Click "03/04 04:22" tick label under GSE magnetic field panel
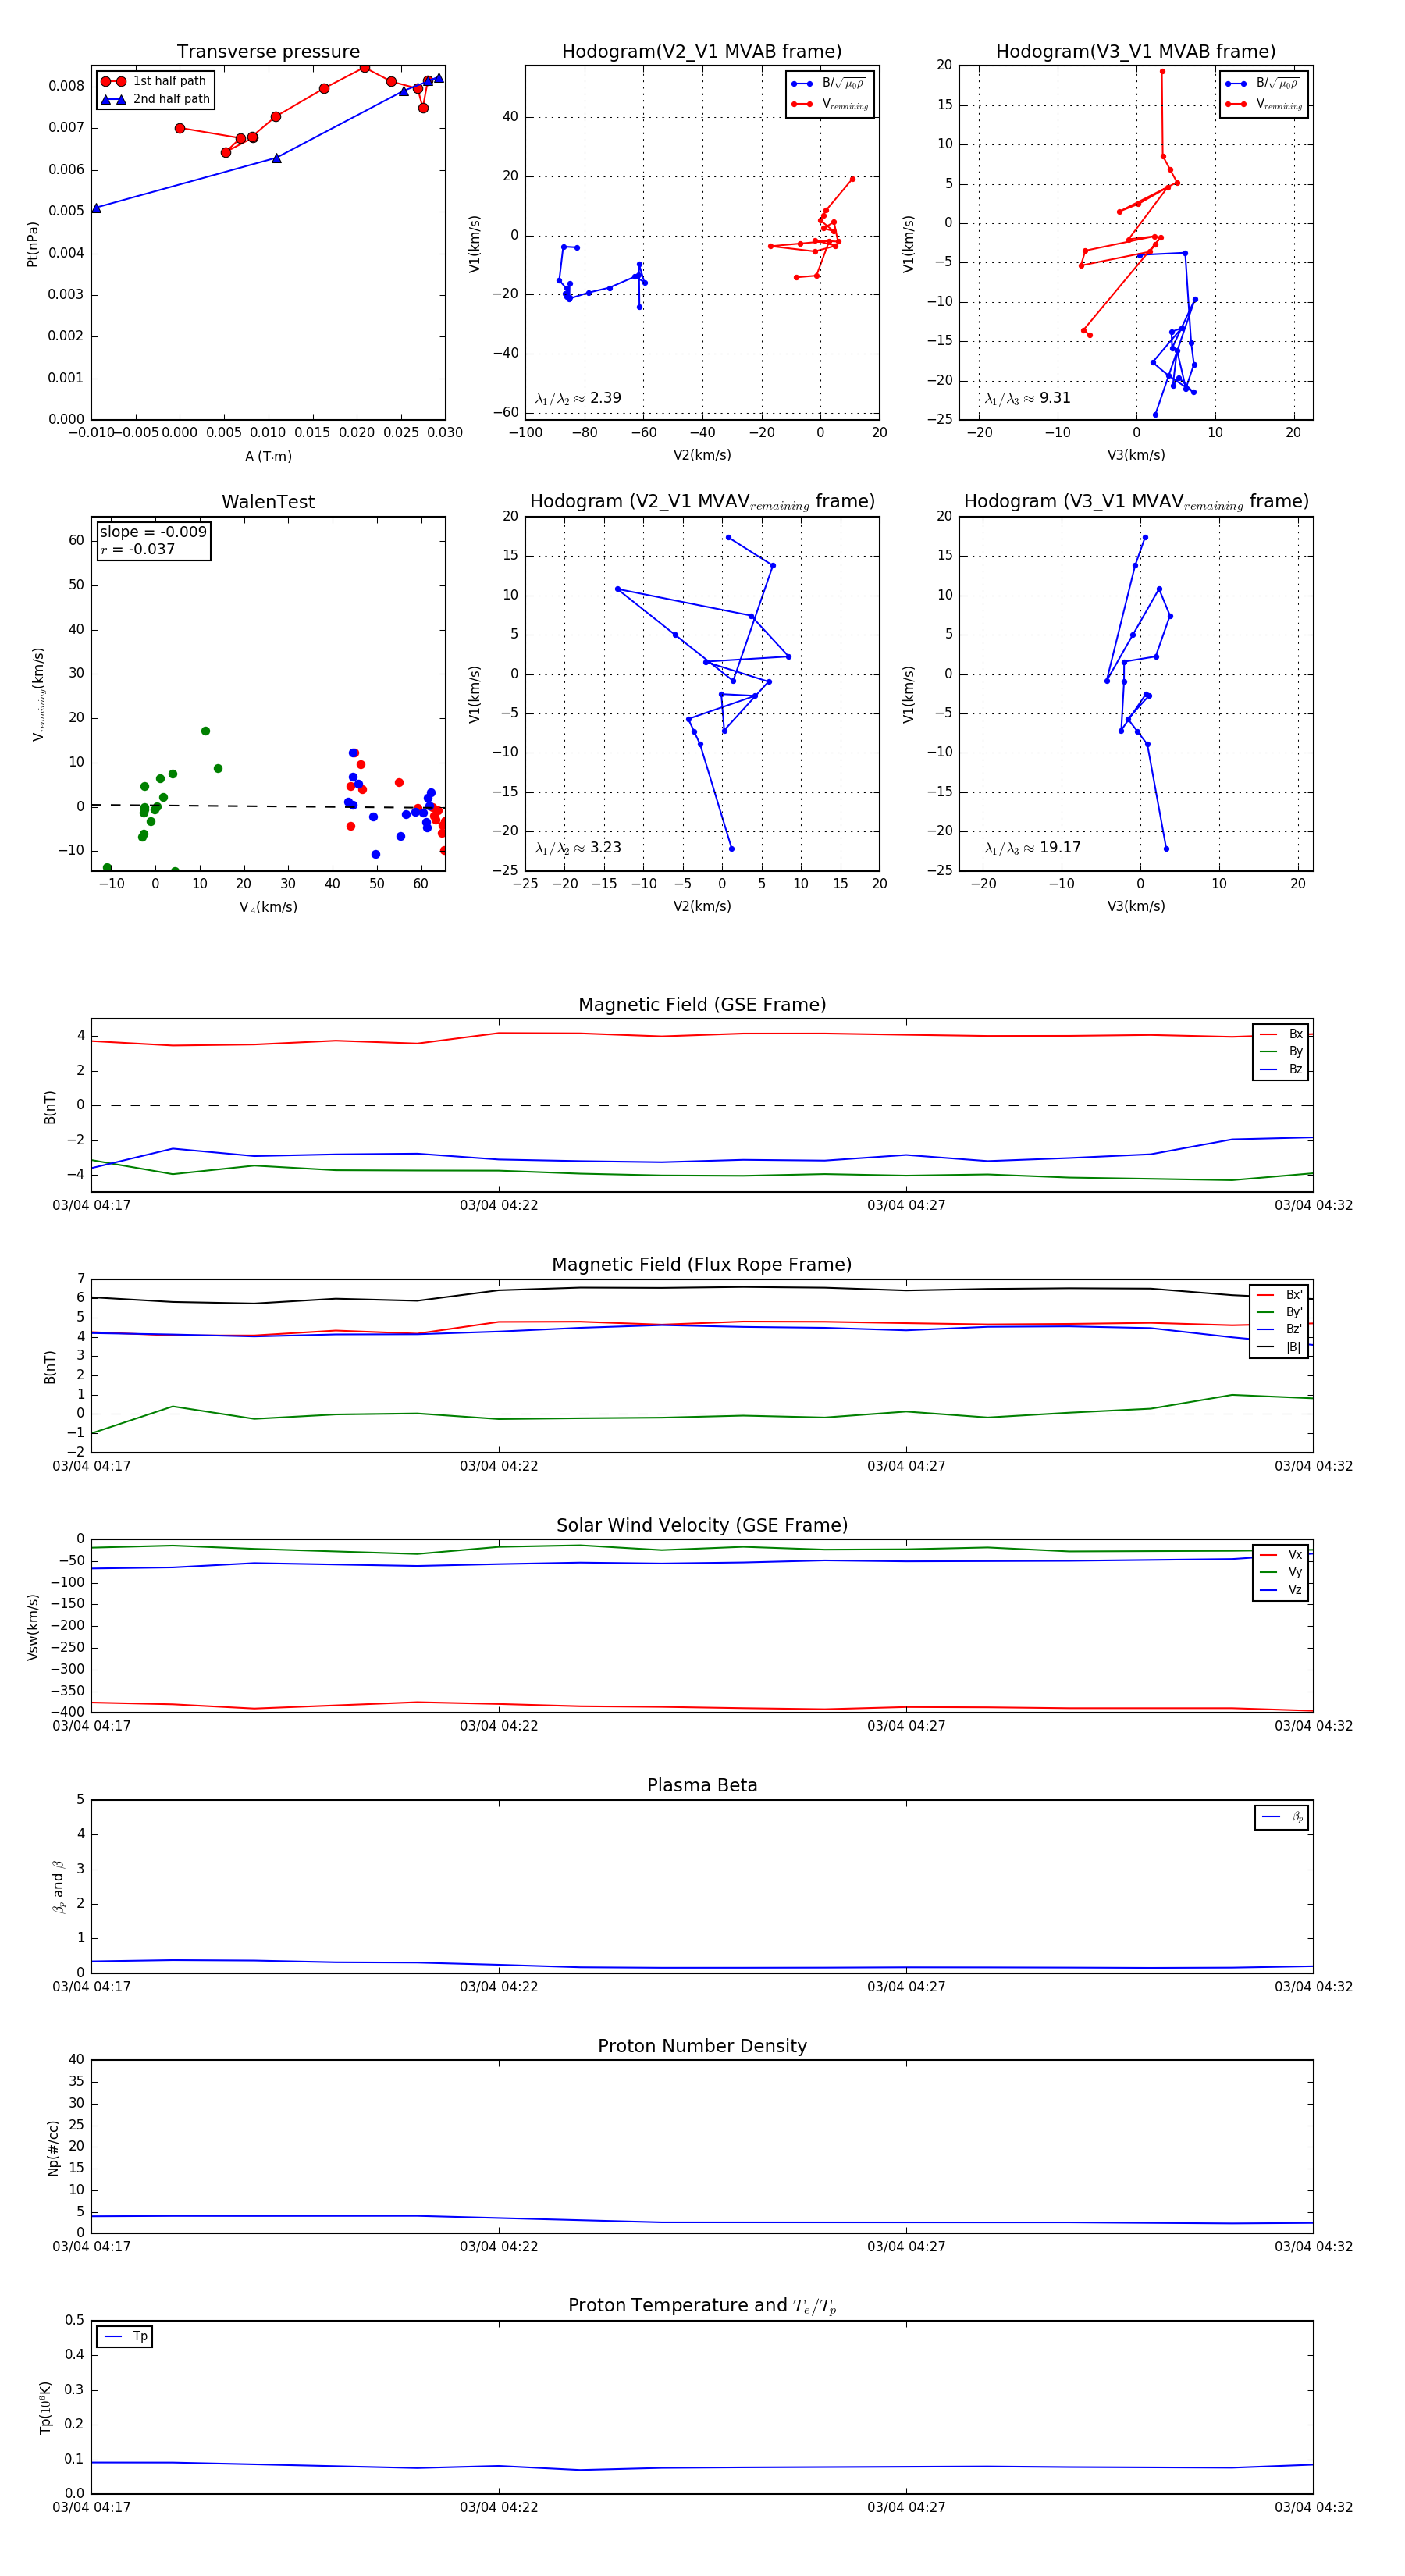Viewport: 1405px width, 2576px height. coord(499,1205)
